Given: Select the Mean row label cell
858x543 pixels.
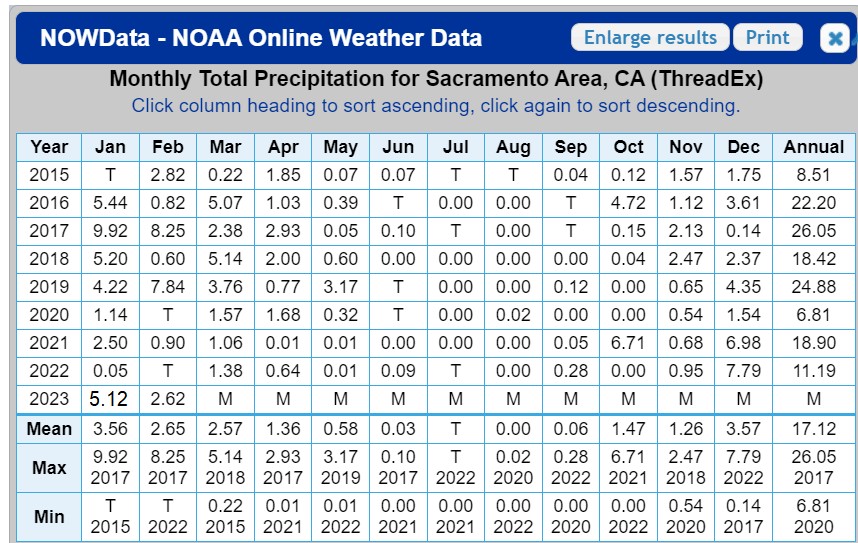Looking at the screenshot, I should pos(49,429).
